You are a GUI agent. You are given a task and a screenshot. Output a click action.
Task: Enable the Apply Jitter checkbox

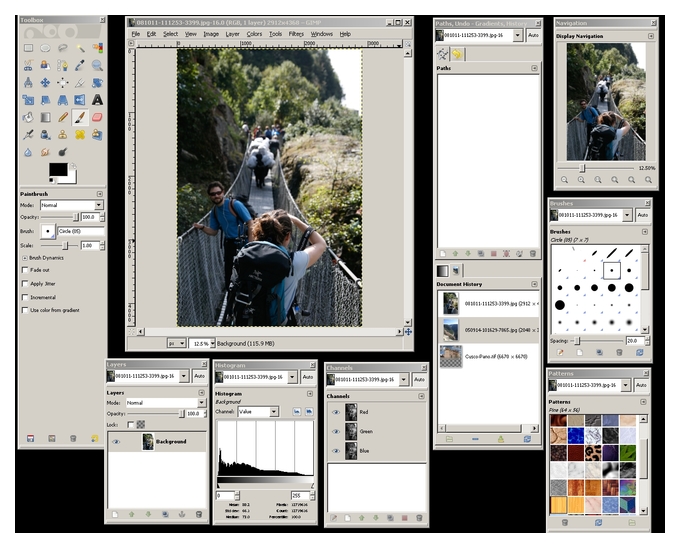[25, 284]
